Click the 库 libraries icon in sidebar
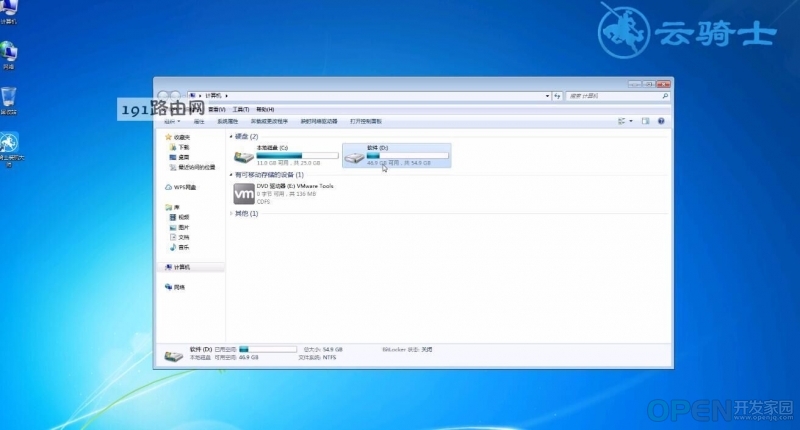800x430 pixels. 168,207
